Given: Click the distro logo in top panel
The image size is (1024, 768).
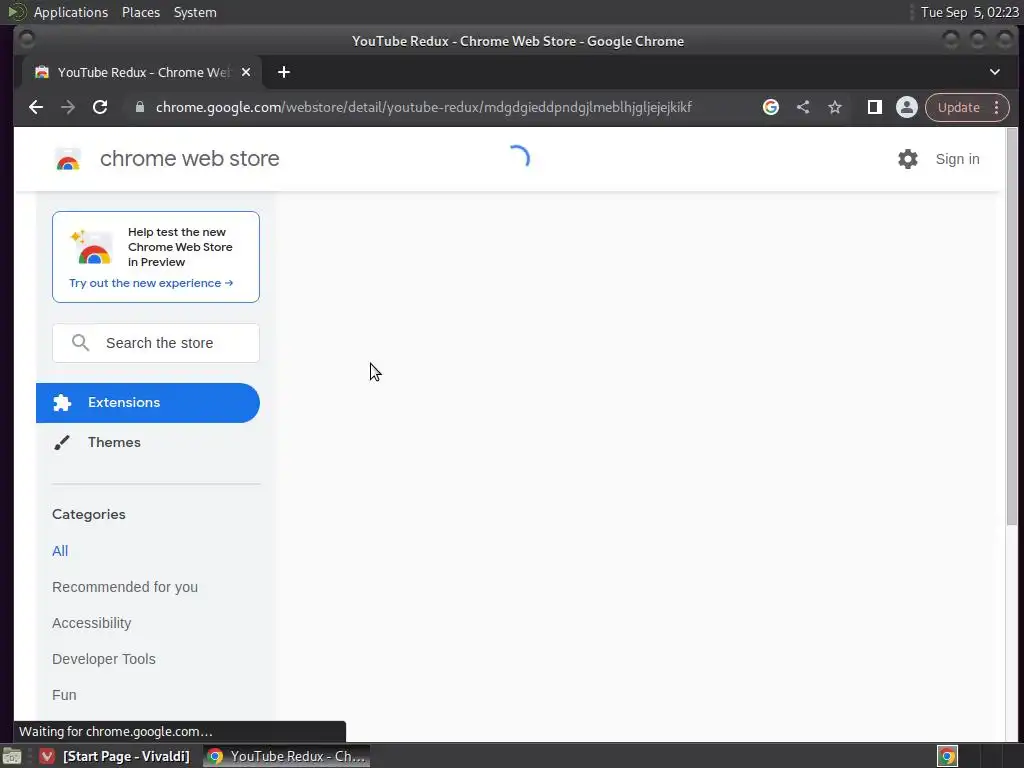Looking at the screenshot, I should pyautogui.click(x=16, y=12).
